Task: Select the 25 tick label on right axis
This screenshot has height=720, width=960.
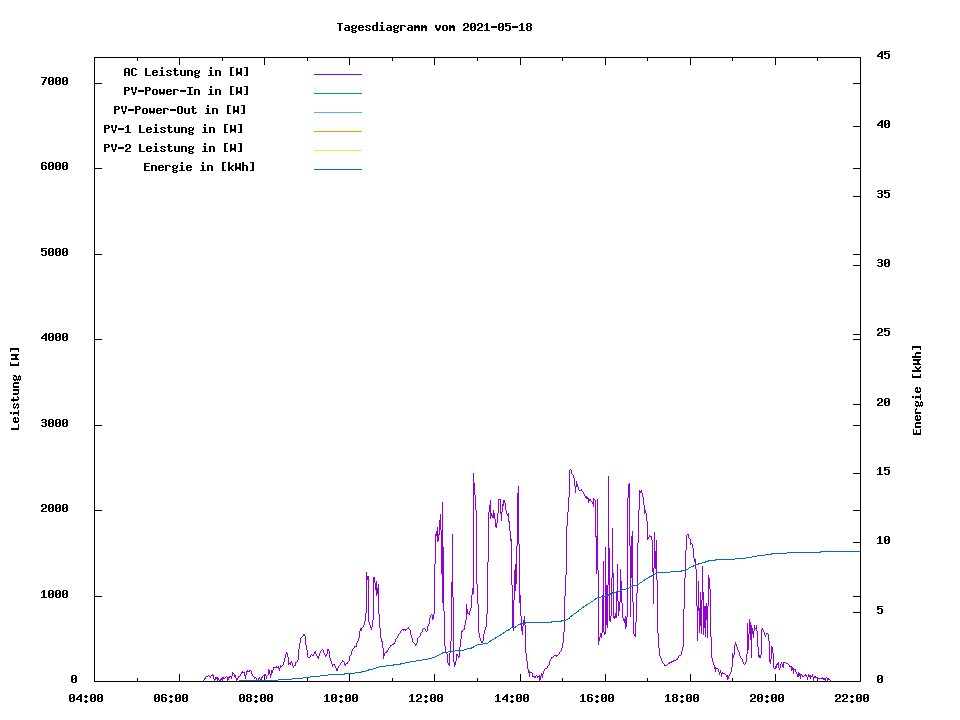Action: 883,333
